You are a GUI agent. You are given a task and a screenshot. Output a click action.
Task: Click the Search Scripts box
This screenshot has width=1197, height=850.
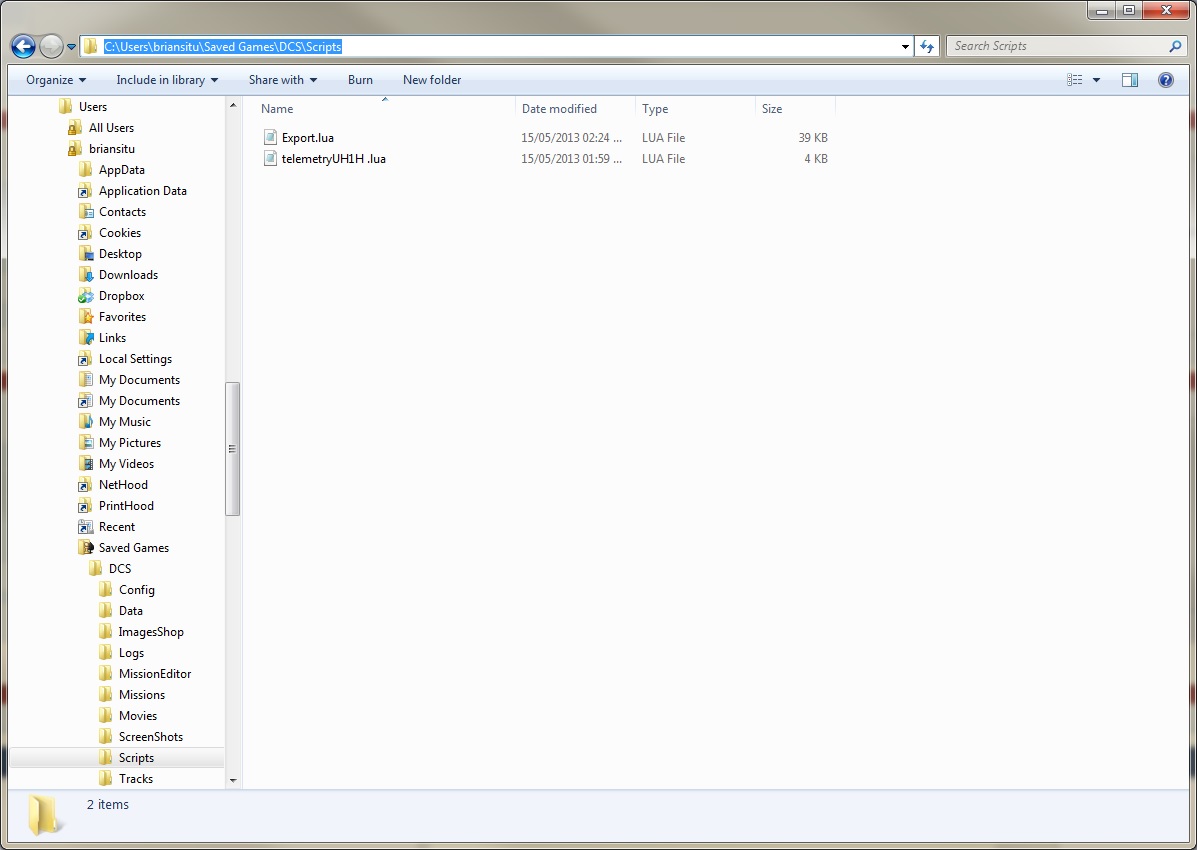point(1066,46)
